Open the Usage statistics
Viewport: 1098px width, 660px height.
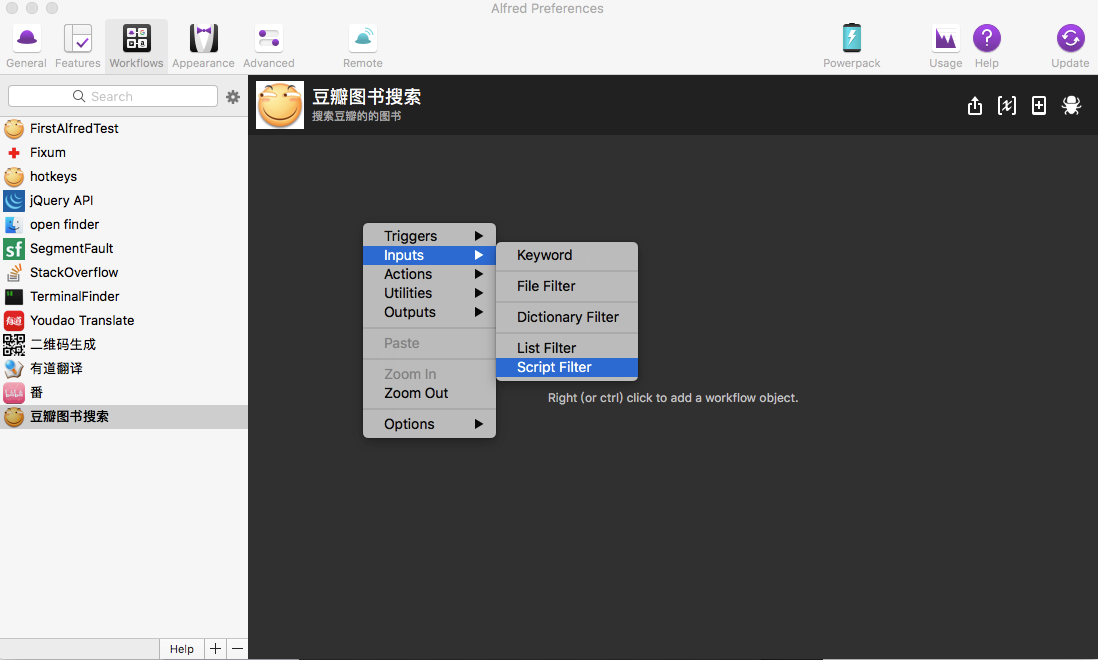[945, 46]
